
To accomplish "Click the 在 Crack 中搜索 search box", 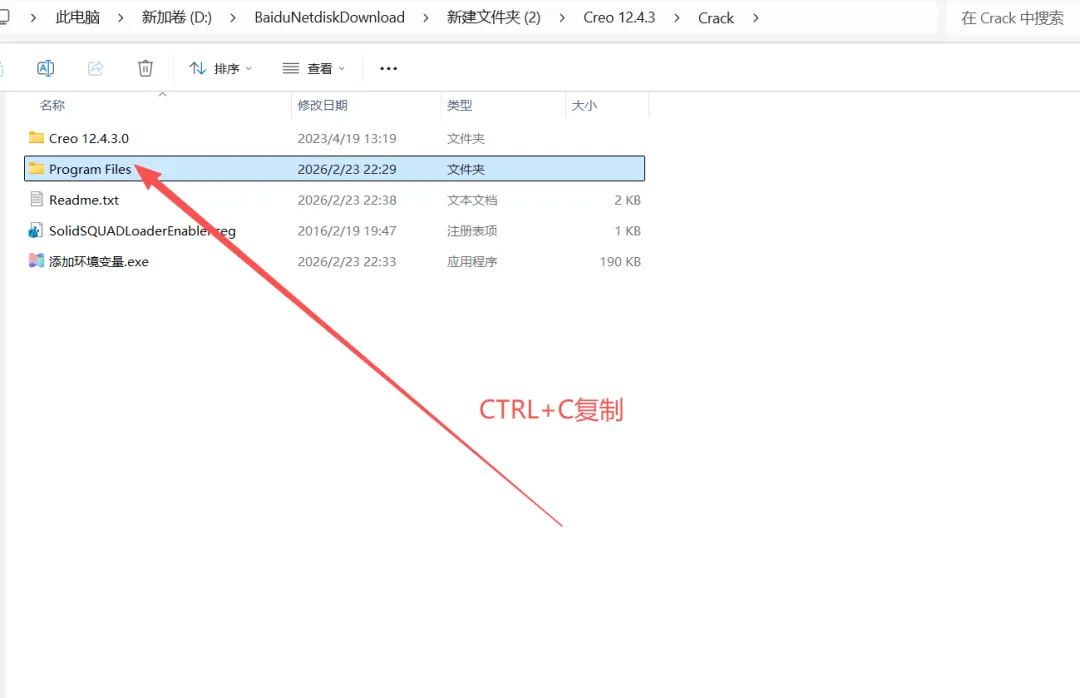I will point(1012,18).
